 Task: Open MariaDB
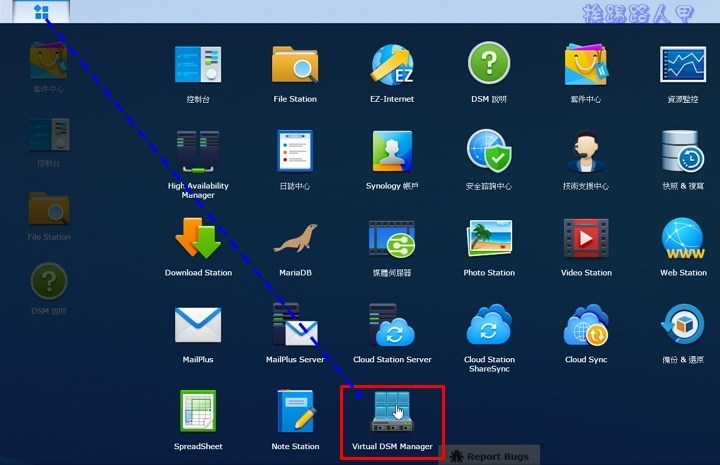coord(295,238)
